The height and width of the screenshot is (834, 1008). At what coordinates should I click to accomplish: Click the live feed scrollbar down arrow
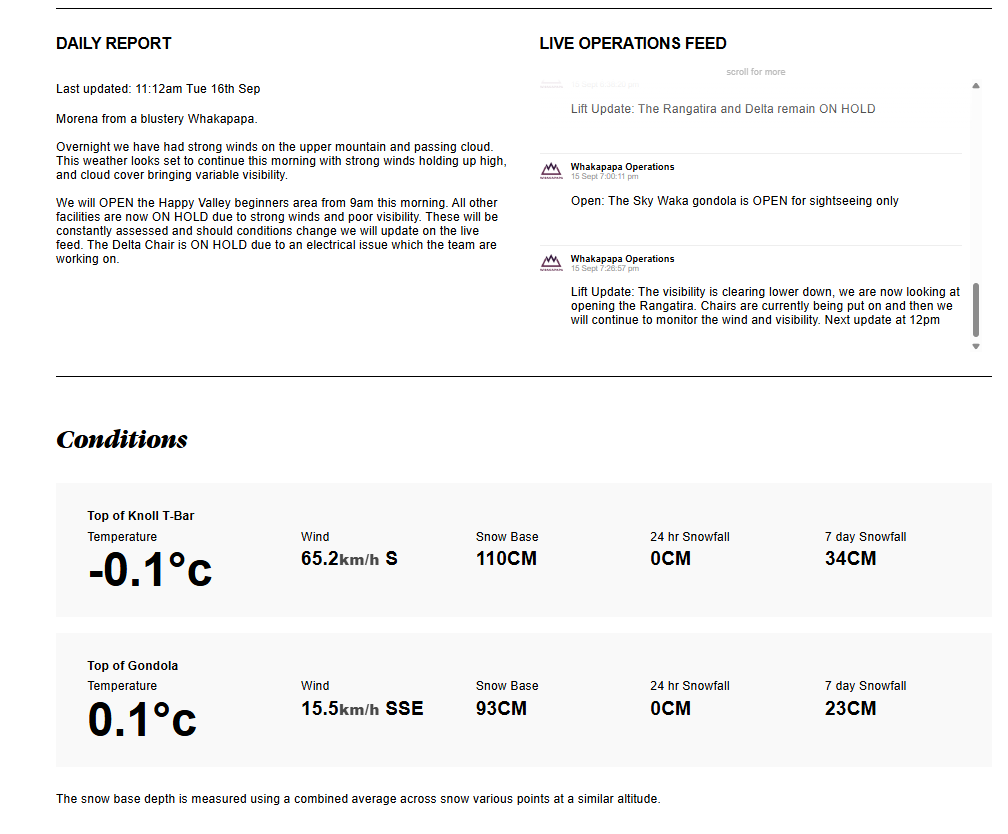(x=975, y=347)
